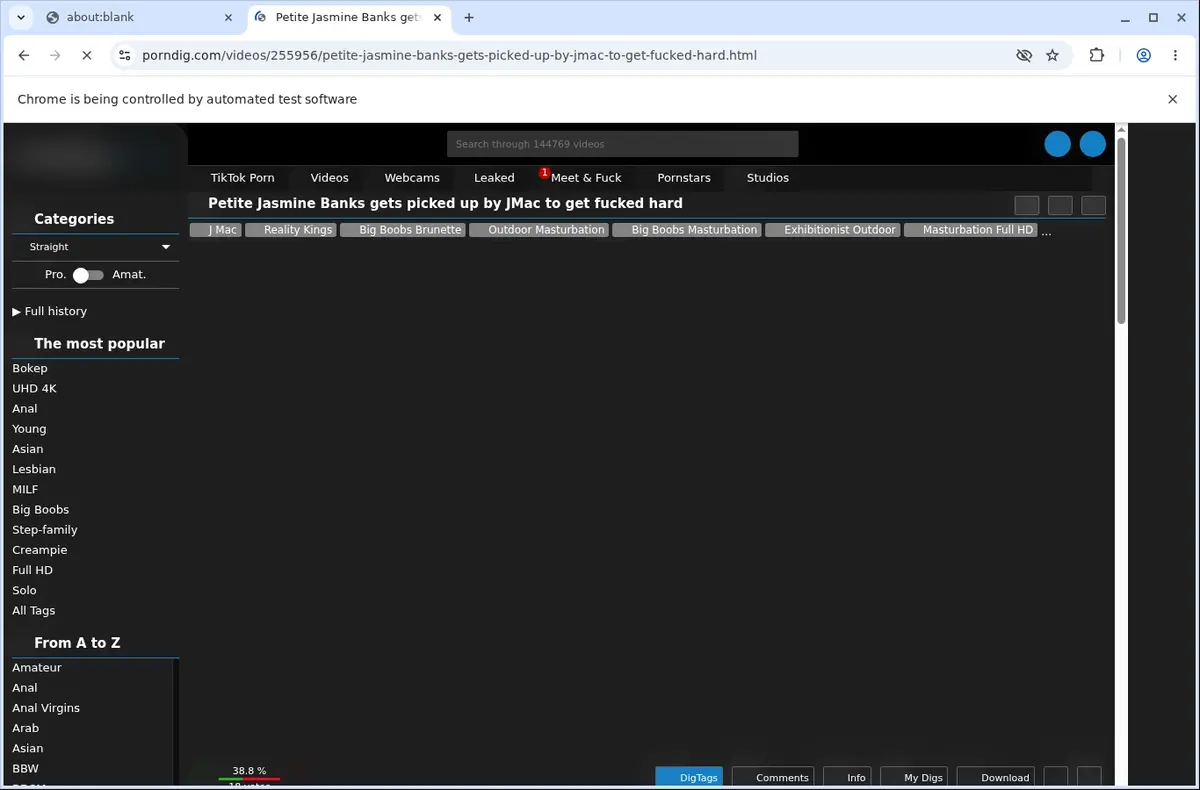
Task: Open the Bokep category link
Action: tap(30, 368)
